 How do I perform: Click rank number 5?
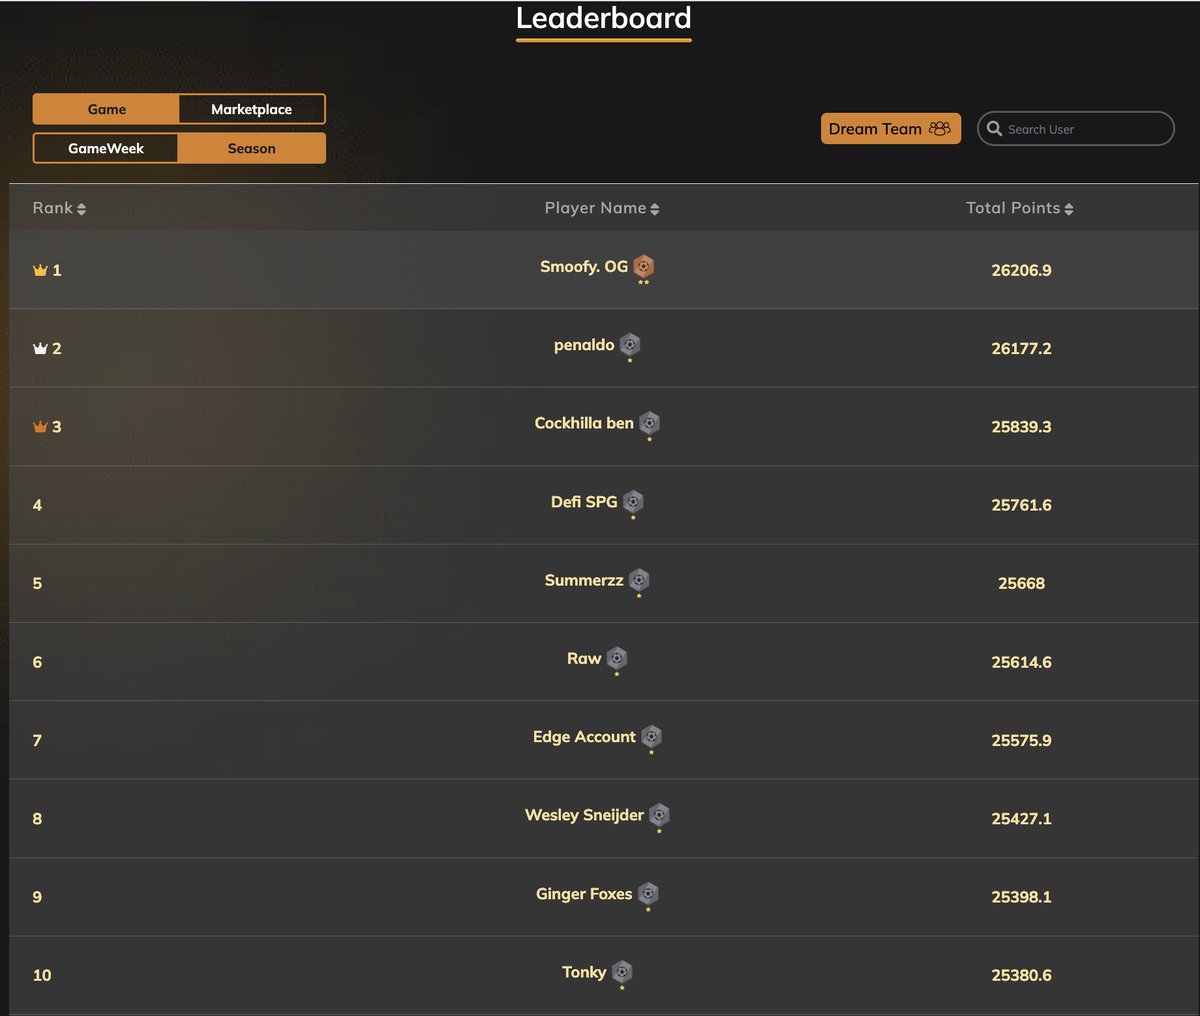click(x=37, y=583)
